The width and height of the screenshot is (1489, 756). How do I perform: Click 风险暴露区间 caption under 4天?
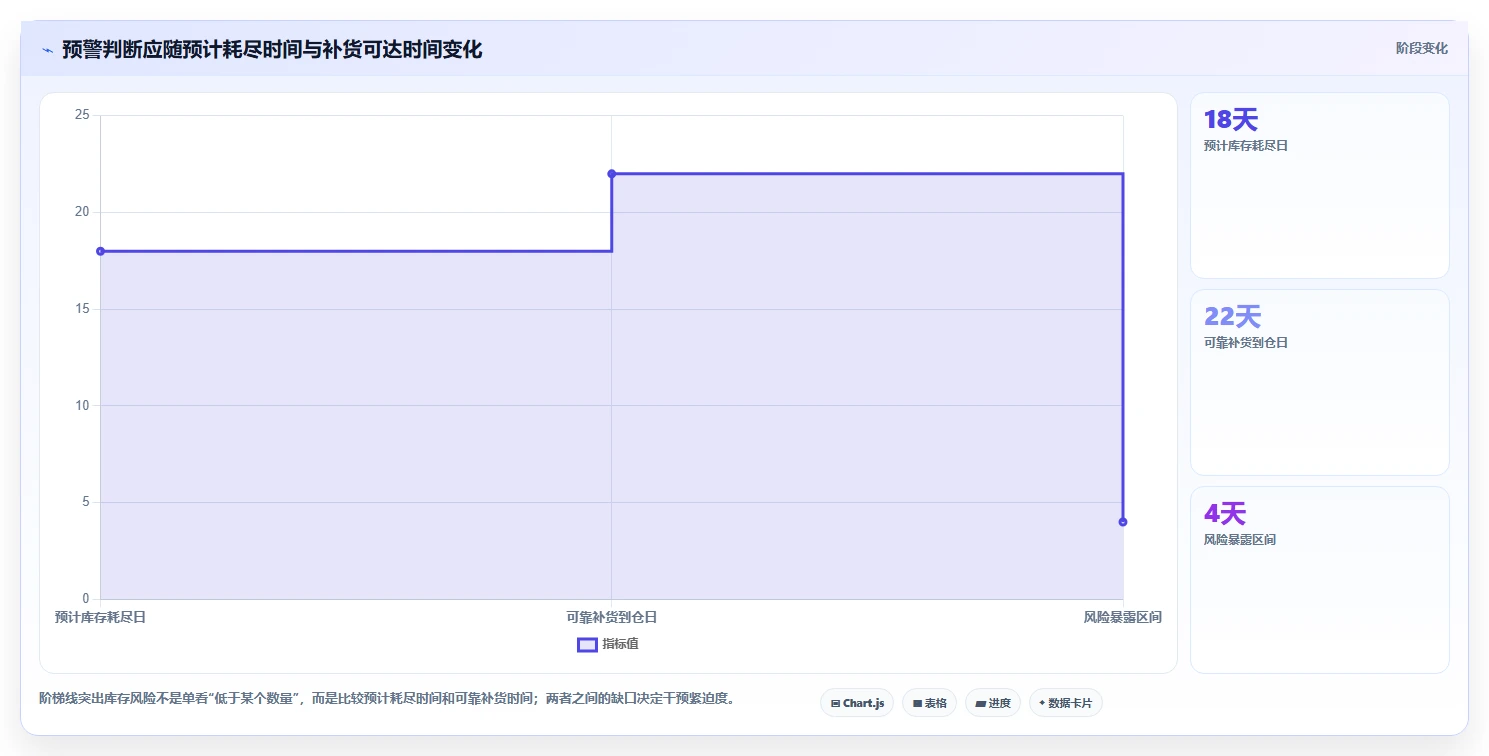pos(1240,540)
